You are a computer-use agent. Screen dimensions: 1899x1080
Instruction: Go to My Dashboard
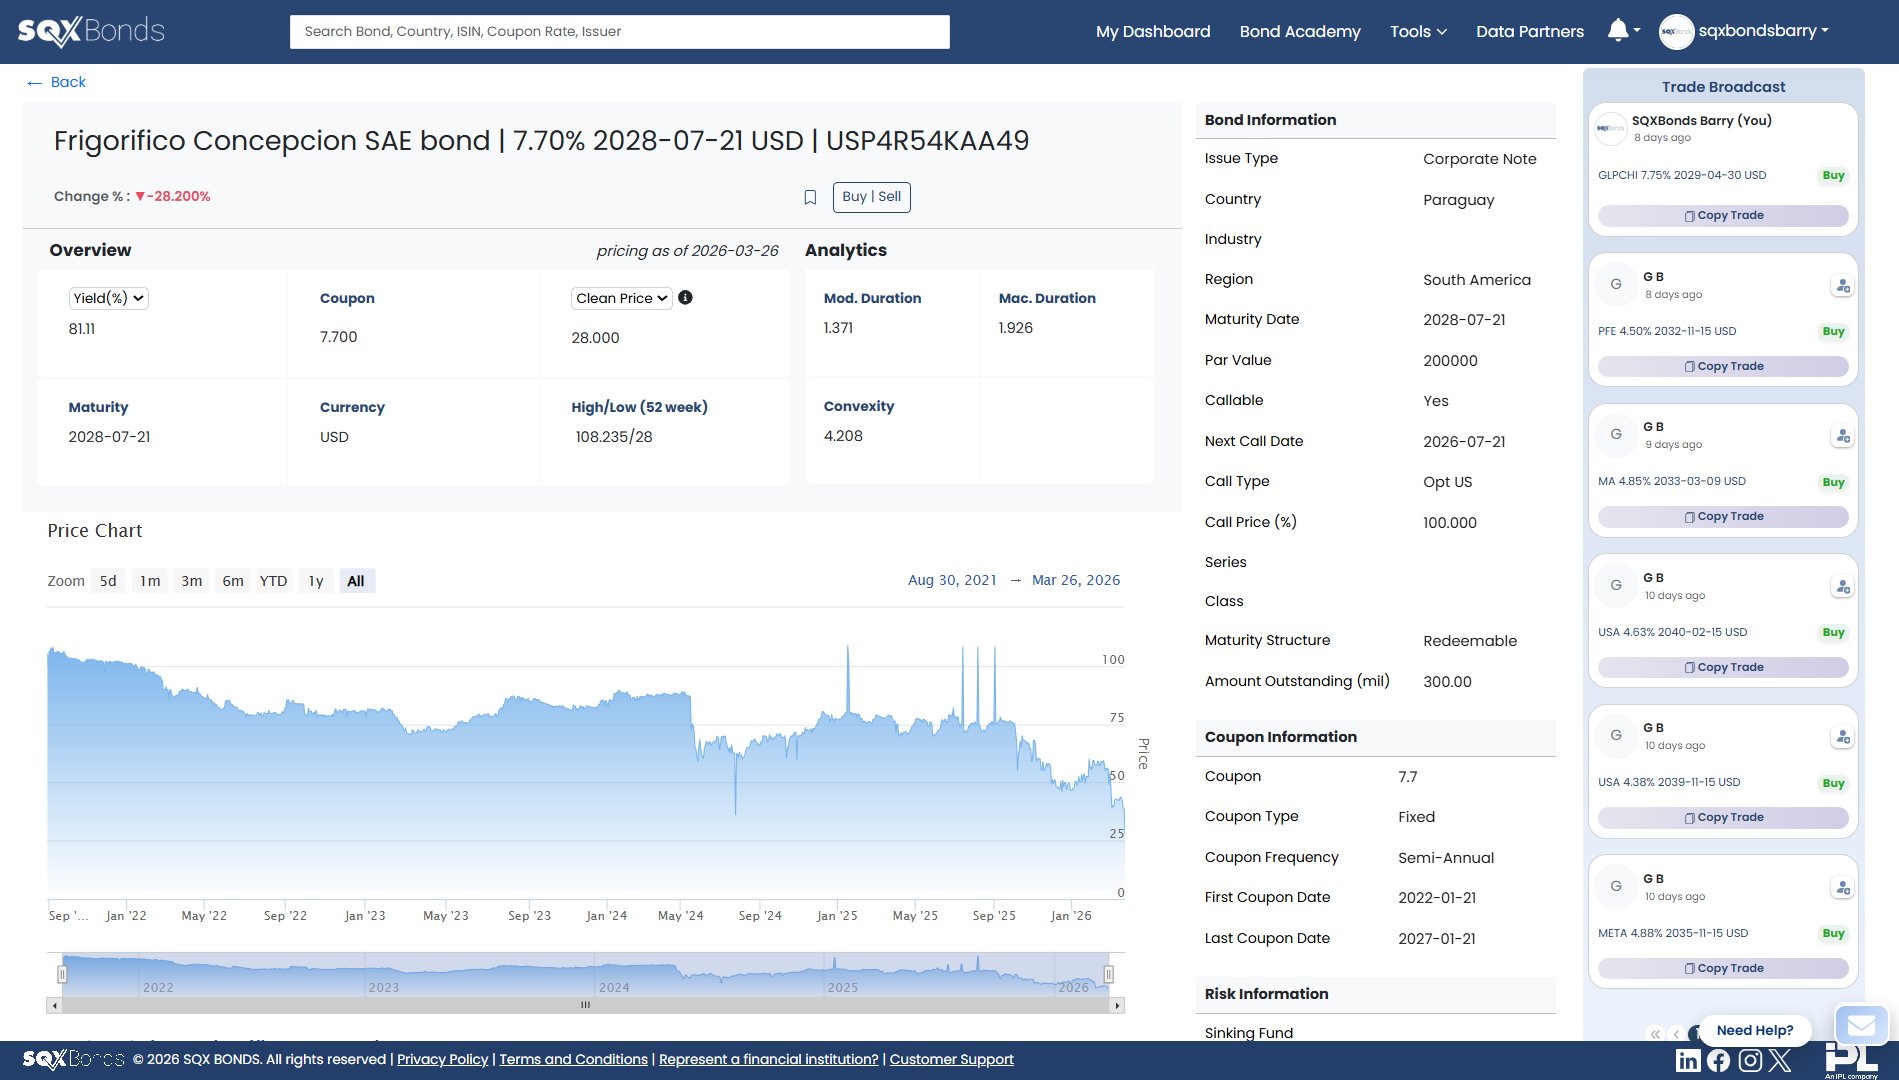(x=1152, y=31)
